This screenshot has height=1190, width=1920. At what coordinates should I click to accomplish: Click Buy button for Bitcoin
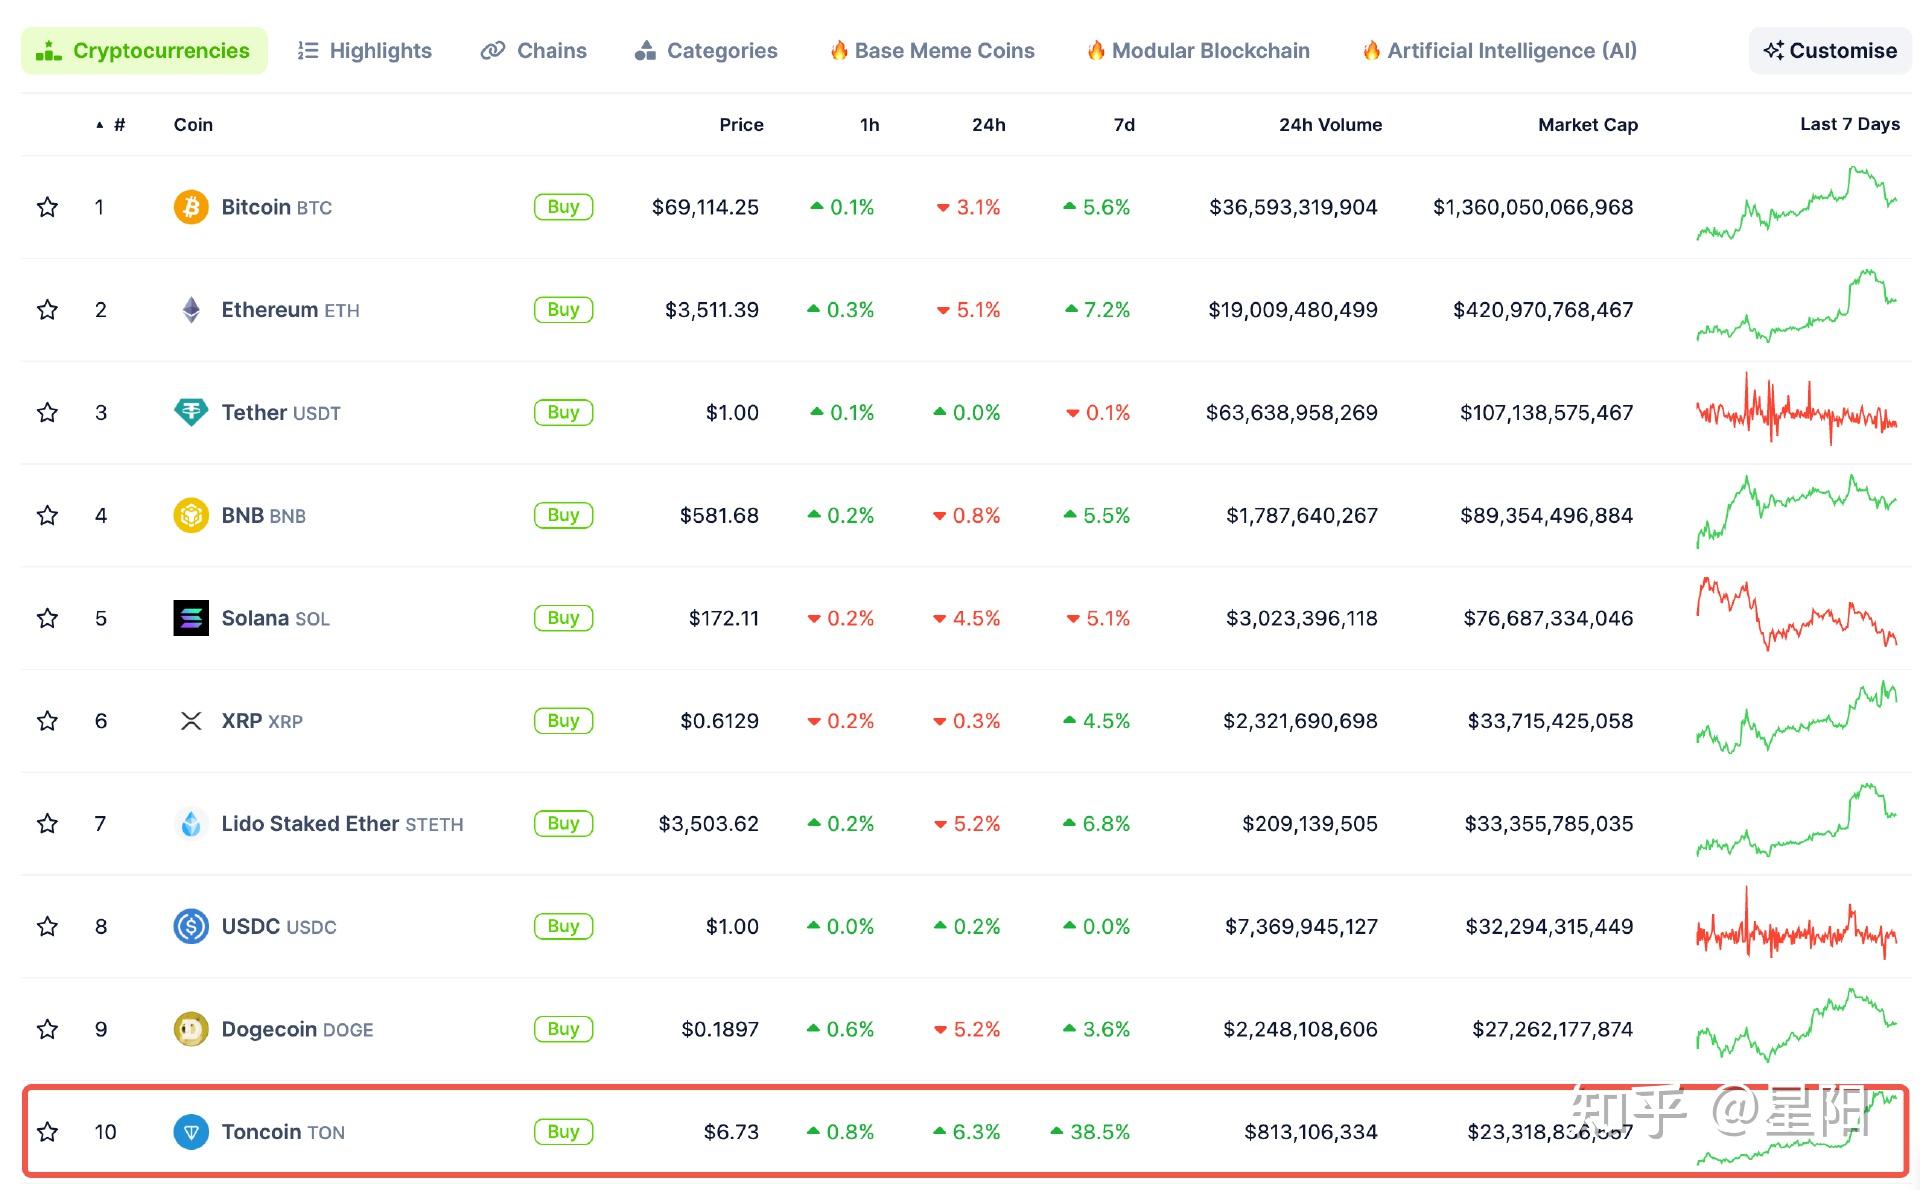point(562,207)
